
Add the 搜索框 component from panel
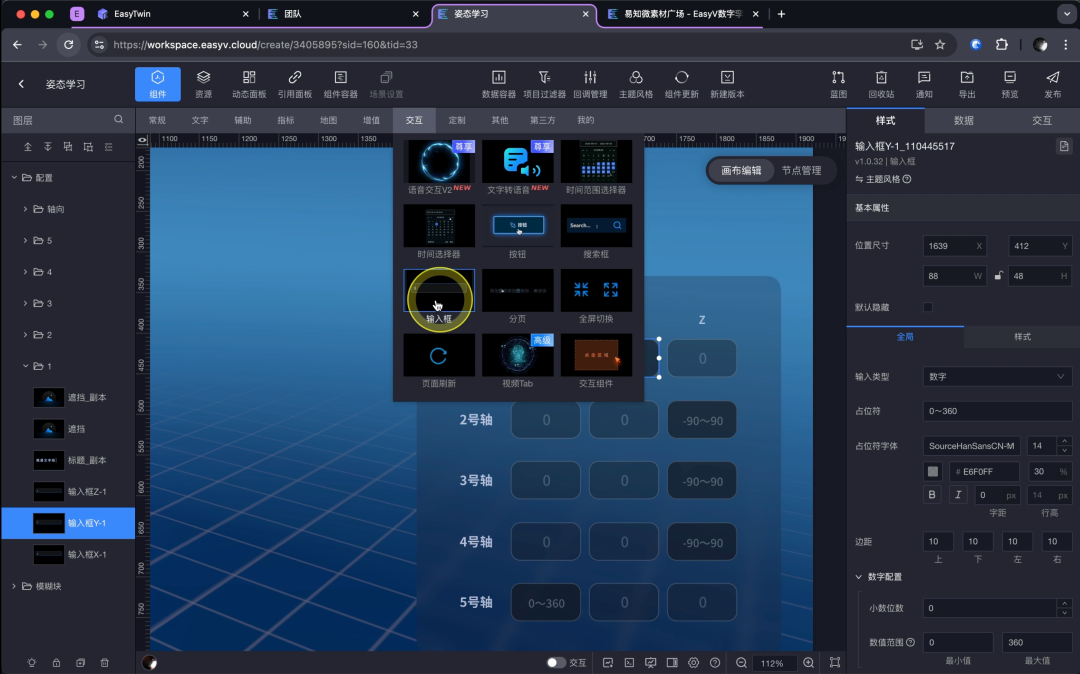(596, 232)
